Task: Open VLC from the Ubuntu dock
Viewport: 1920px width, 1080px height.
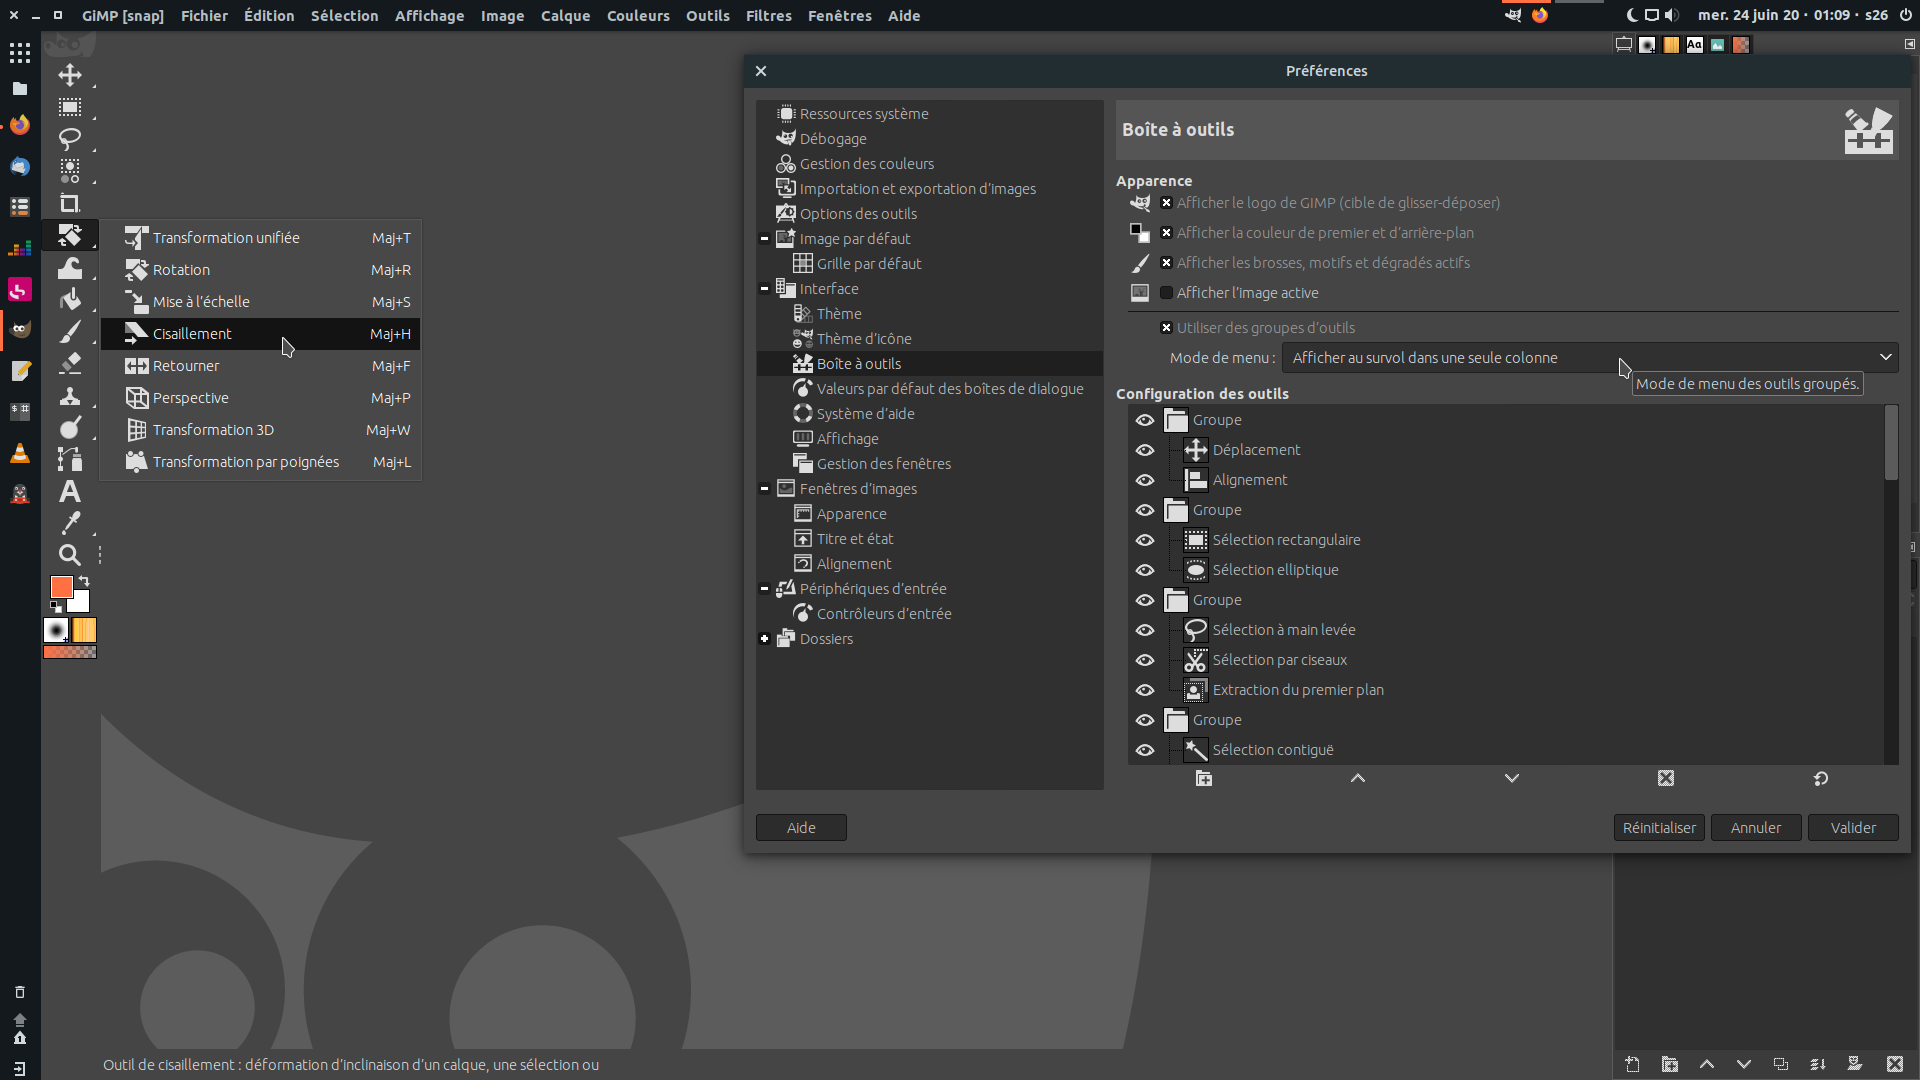Action: click(x=20, y=453)
